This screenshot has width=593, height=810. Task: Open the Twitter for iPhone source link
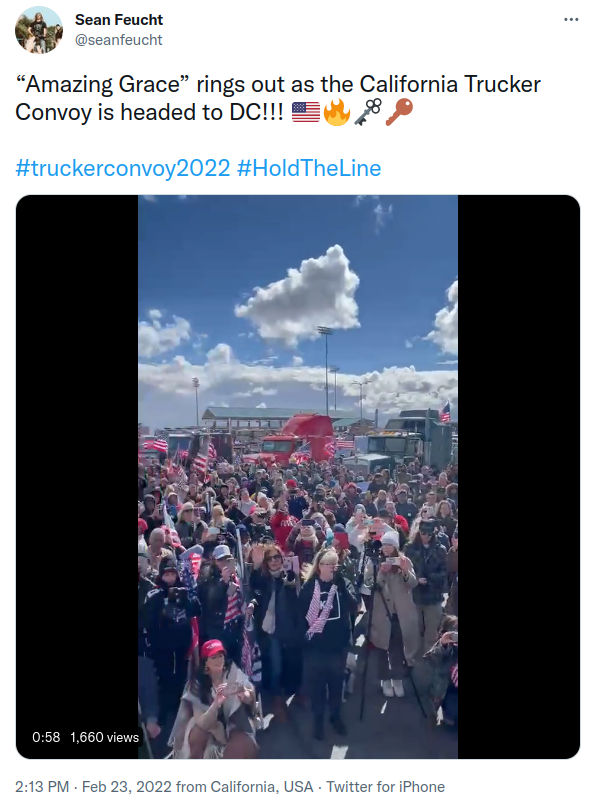point(385,787)
